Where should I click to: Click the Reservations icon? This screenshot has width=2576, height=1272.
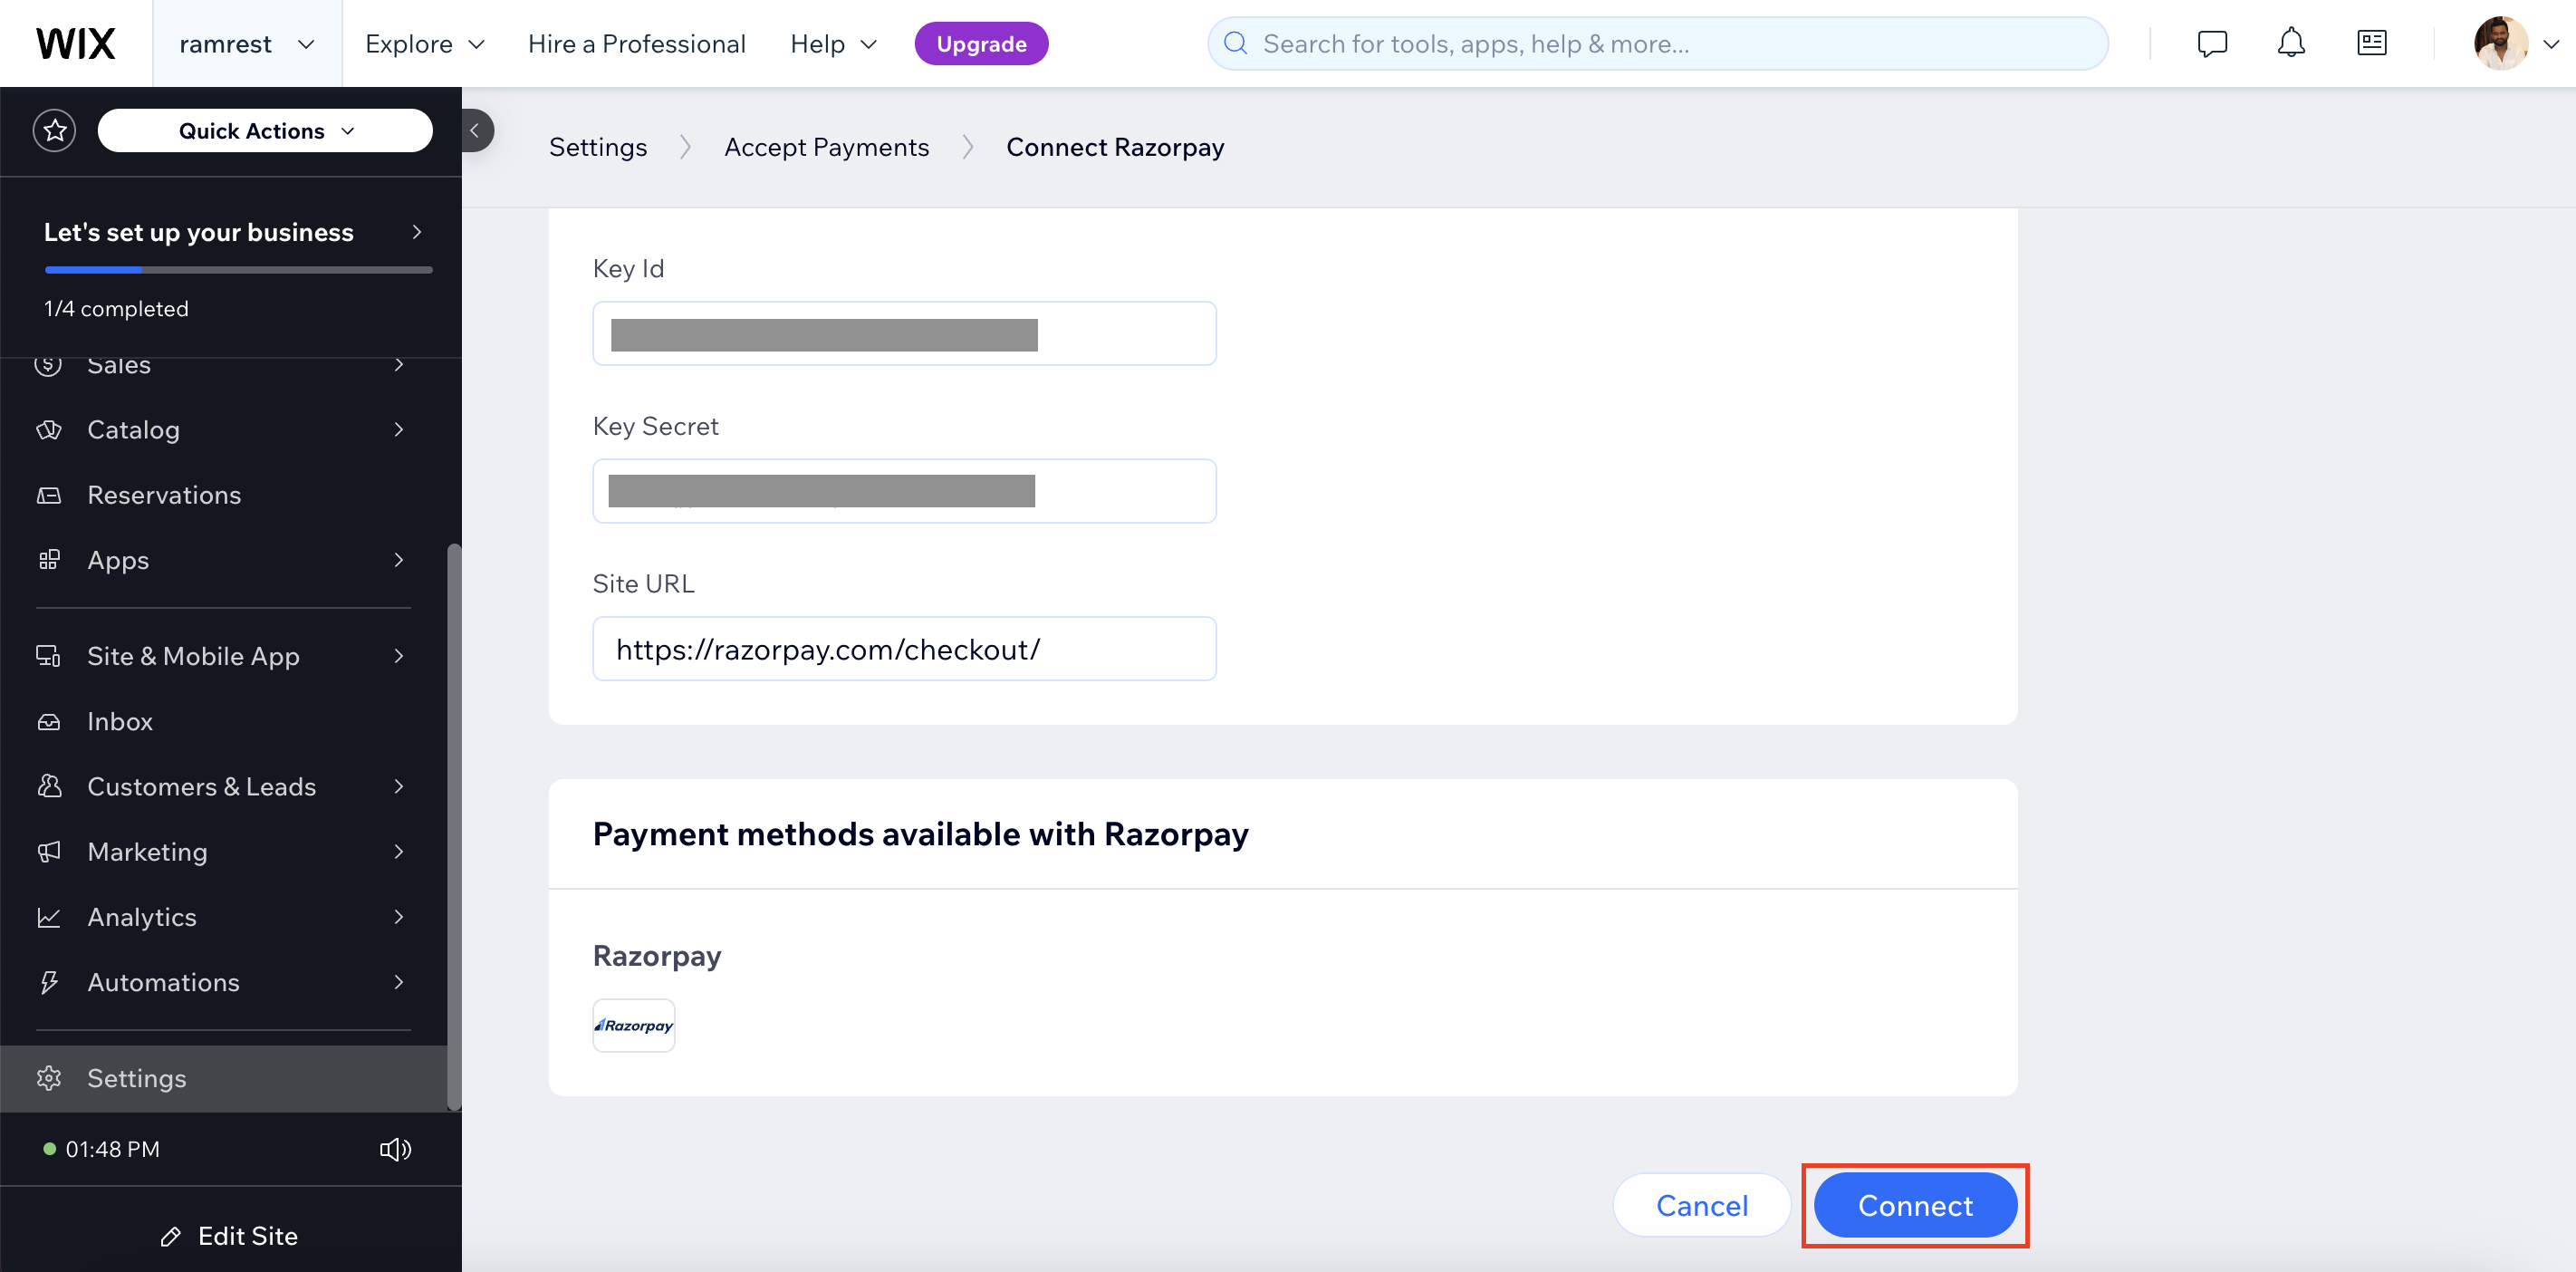coord(49,495)
